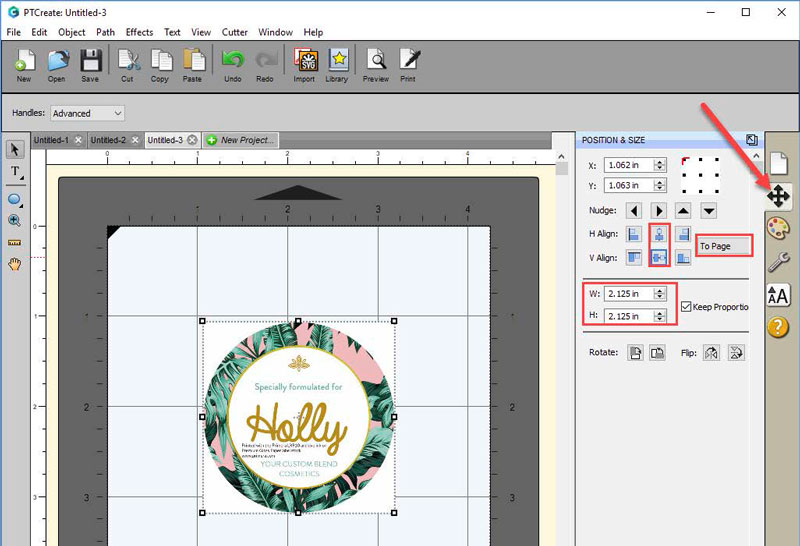
Task: Open the Window menu
Action: coord(276,32)
